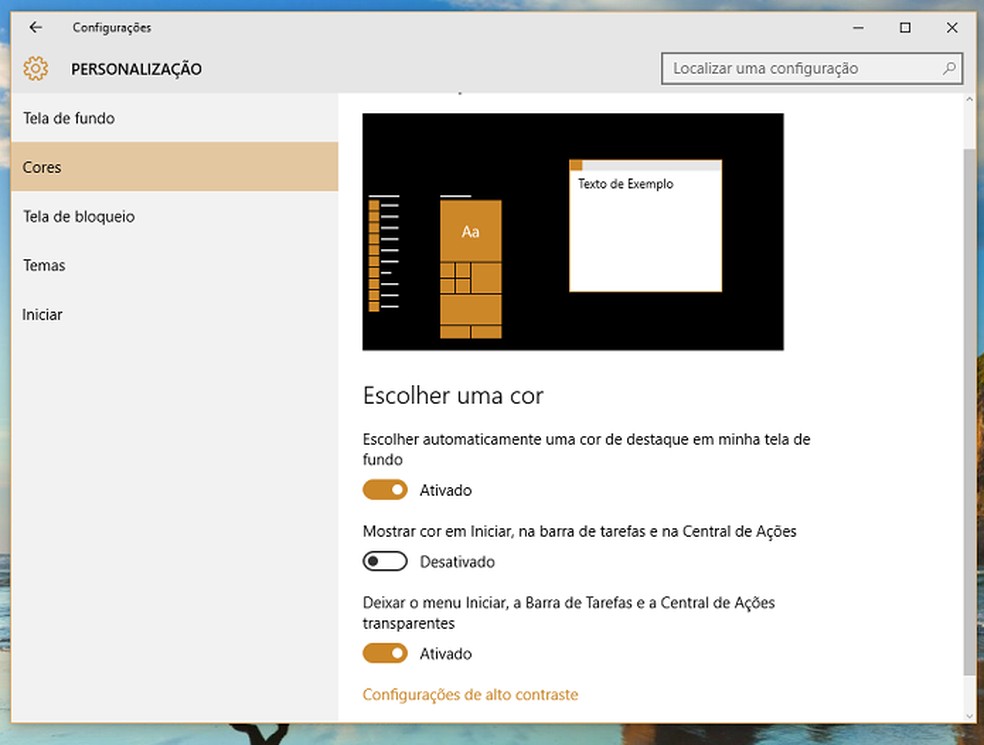Select Iniciar in the sidebar
Viewport: 984px width, 745px height.
coord(41,314)
